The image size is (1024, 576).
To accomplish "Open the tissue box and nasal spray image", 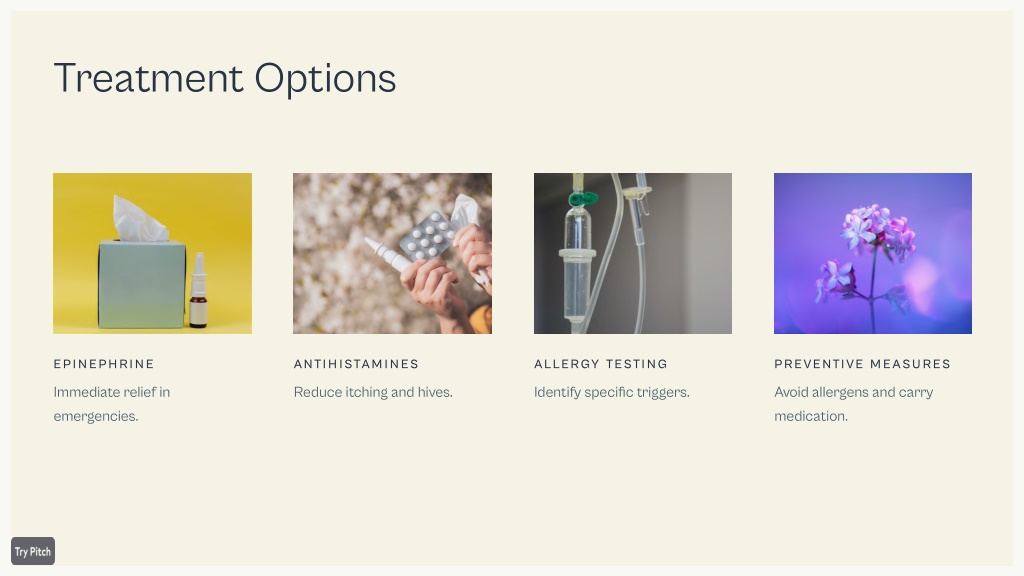I will pos(152,253).
